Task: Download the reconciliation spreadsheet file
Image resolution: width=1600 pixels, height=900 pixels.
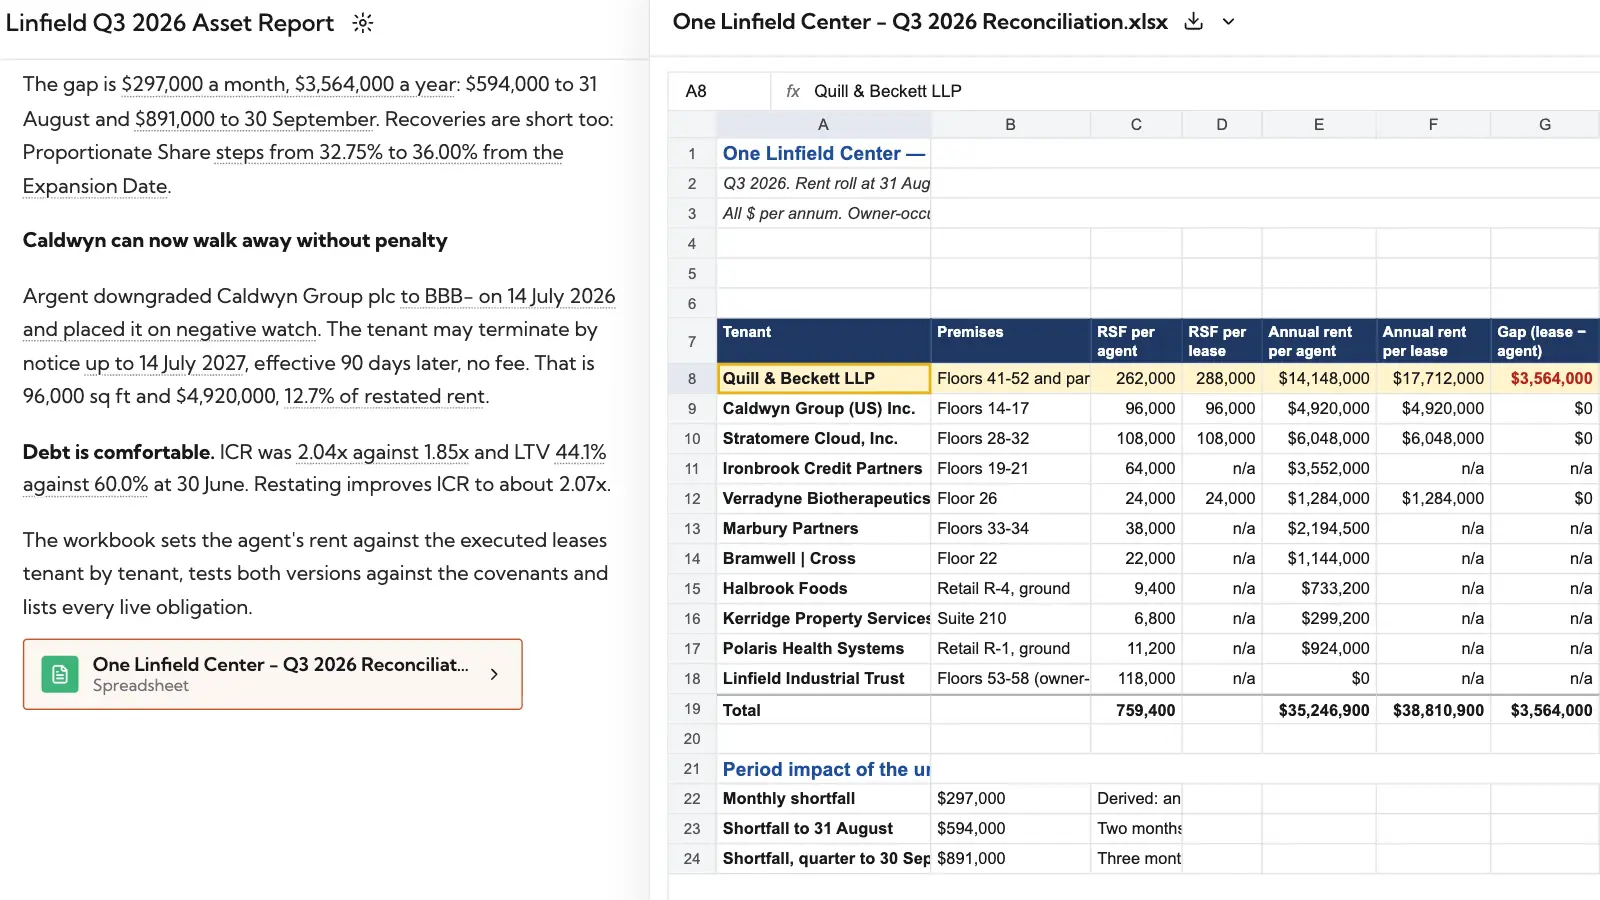Action: coord(1193,22)
